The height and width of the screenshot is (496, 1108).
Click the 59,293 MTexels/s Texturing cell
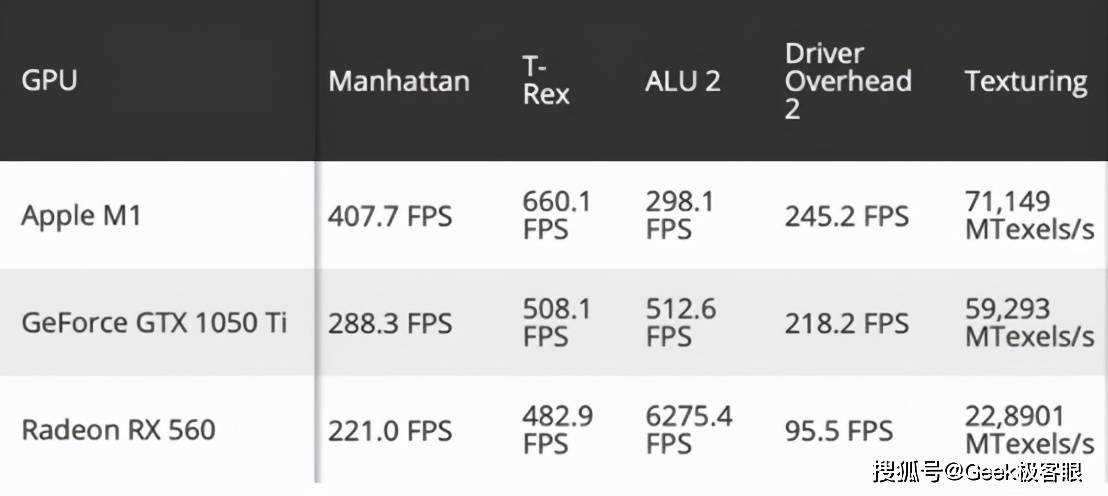coord(1029,322)
